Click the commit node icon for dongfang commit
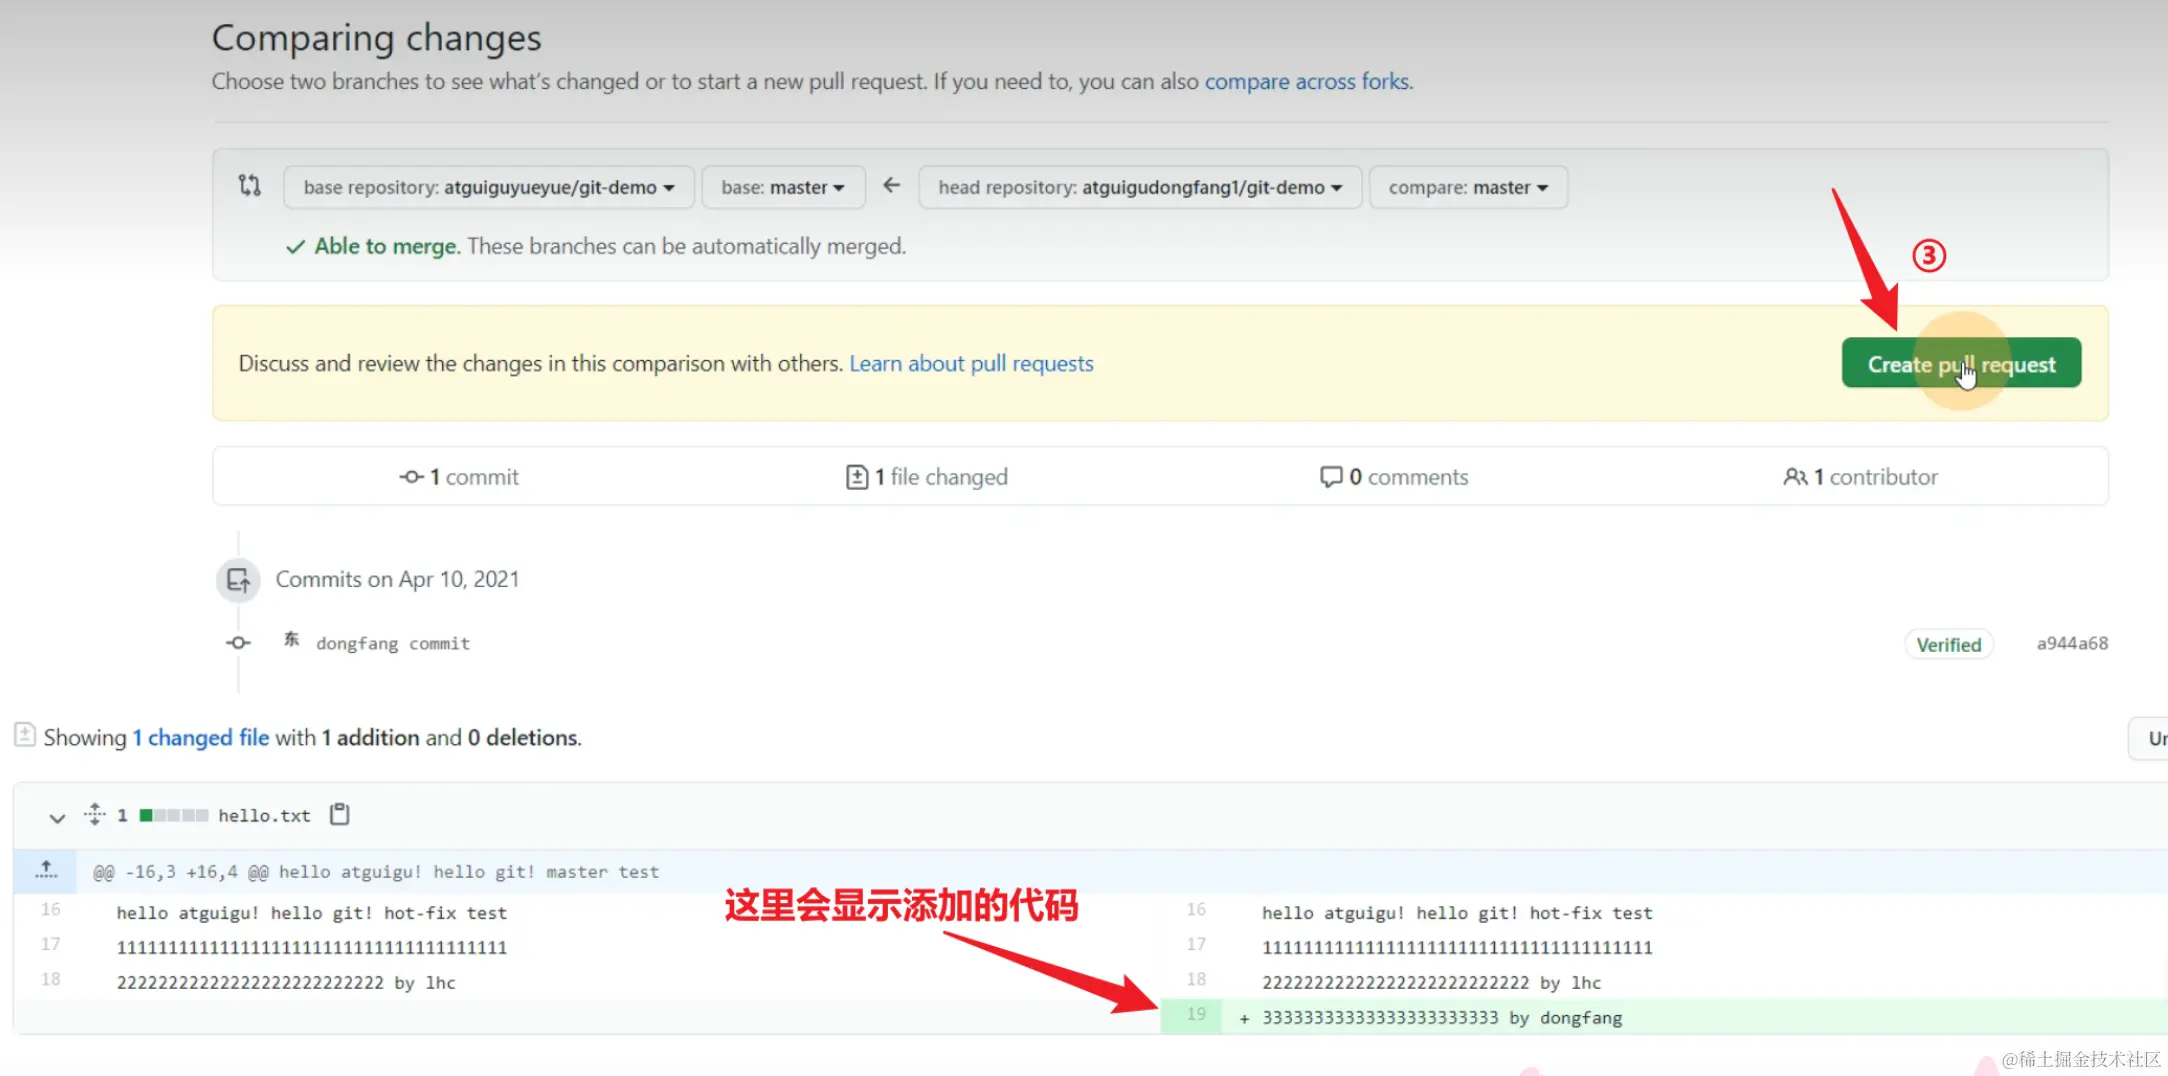2168x1076 pixels. (238, 643)
